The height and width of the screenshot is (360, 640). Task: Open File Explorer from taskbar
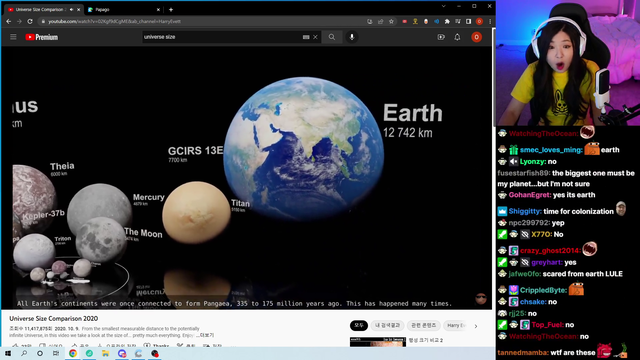tap(105, 353)
